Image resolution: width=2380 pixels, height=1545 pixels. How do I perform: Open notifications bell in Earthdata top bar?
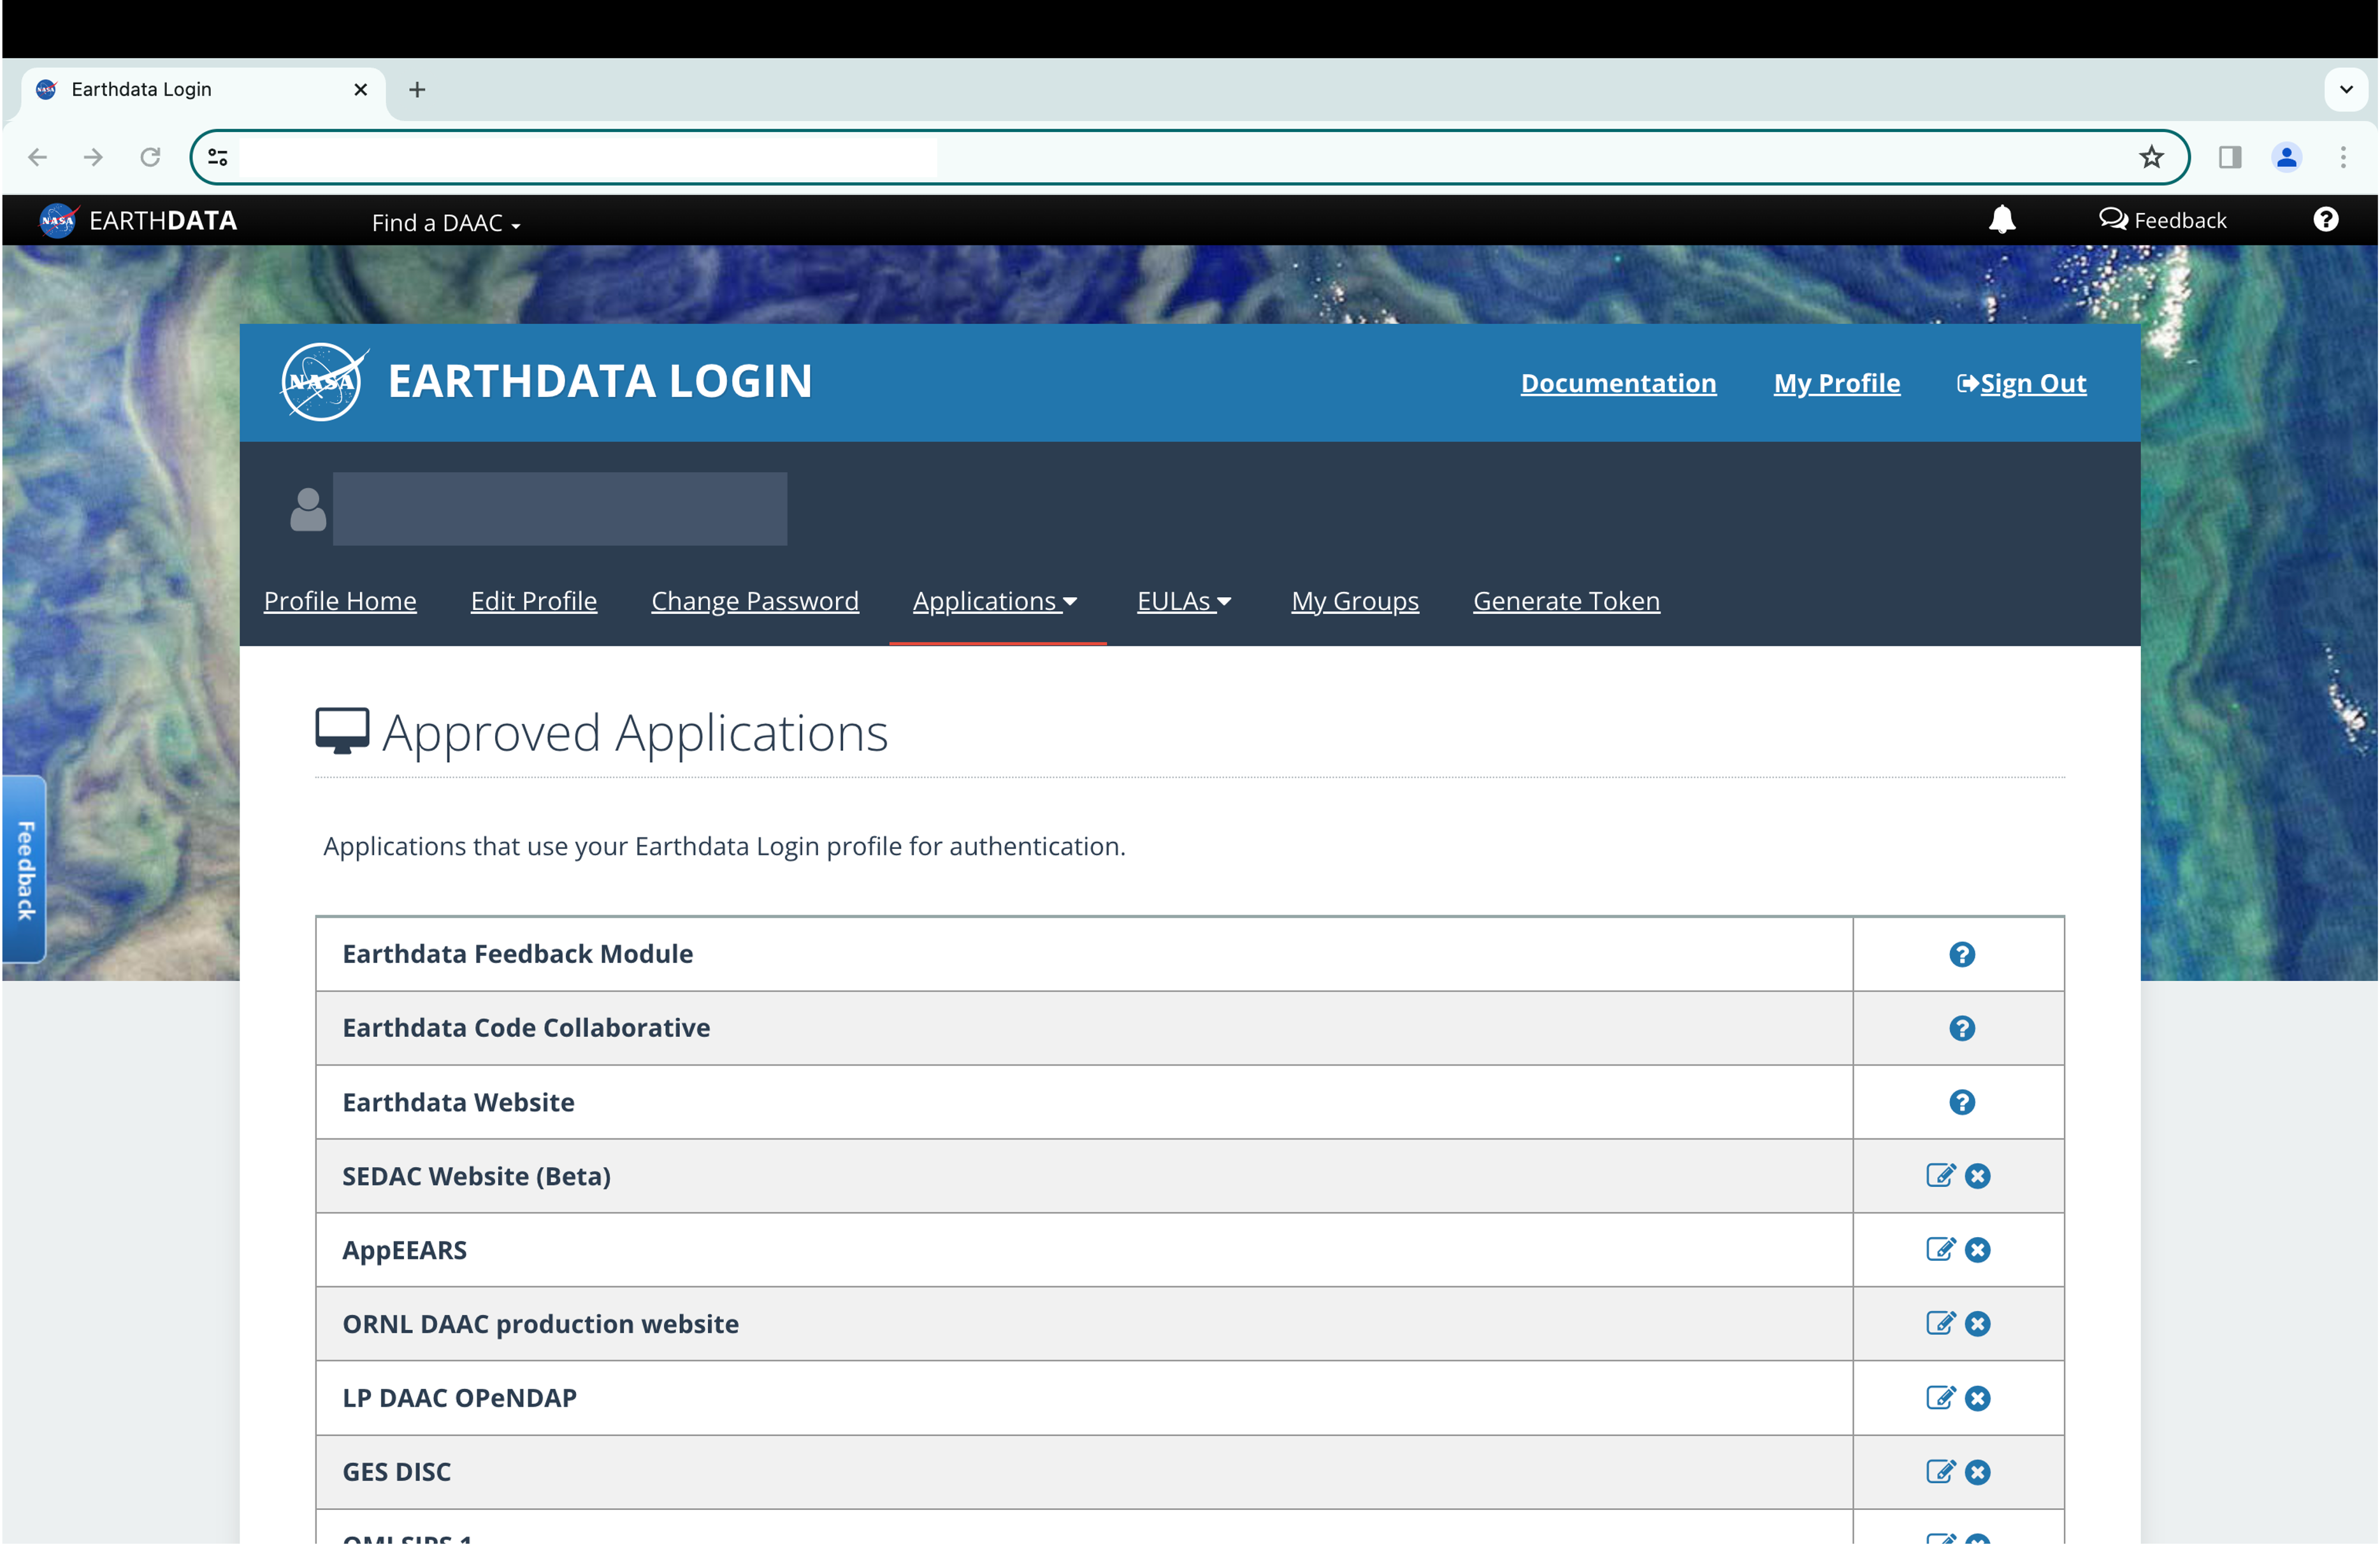(2002, 219)
